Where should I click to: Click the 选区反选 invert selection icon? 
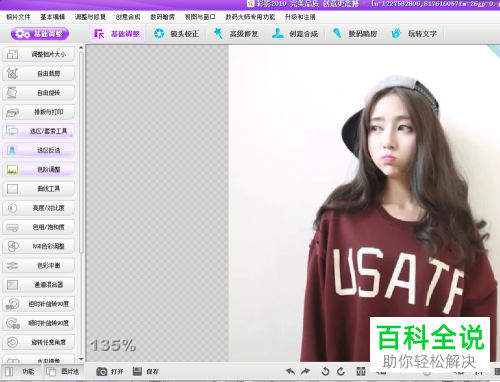click(x=12, y=150)
